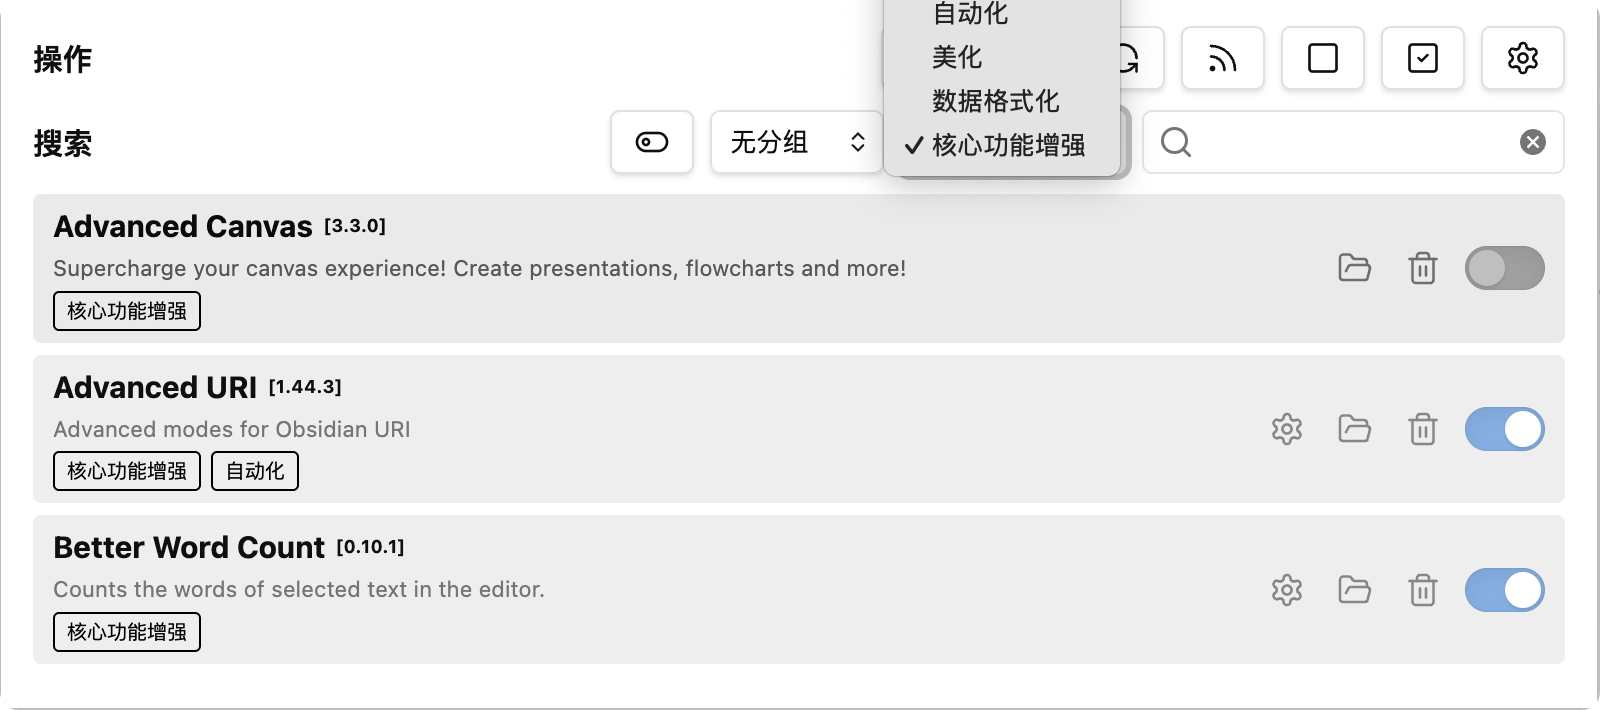This screenshot has width=1600, height=710.
Task: Open Better Word Count settings gear
Action: coord(1287,590)
